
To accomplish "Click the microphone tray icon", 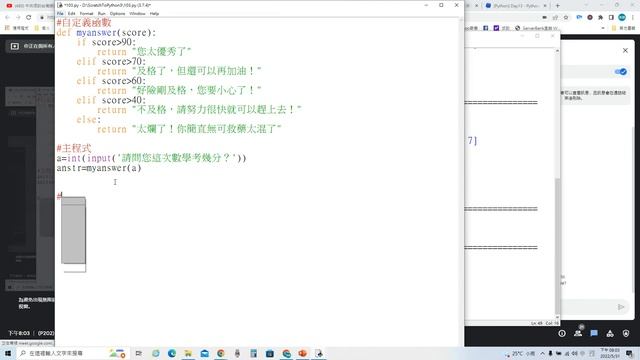I will click(x=550, y=353).
